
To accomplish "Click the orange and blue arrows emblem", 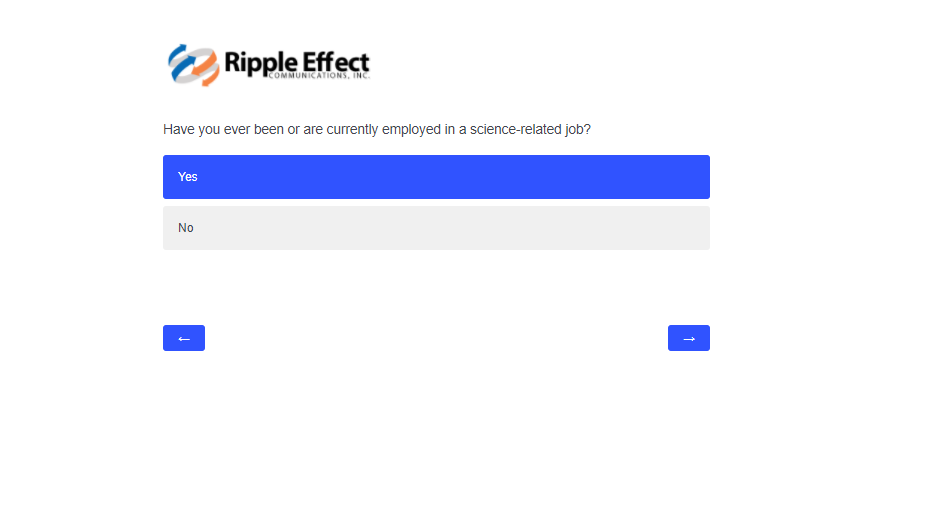I will tap(193, 65).
